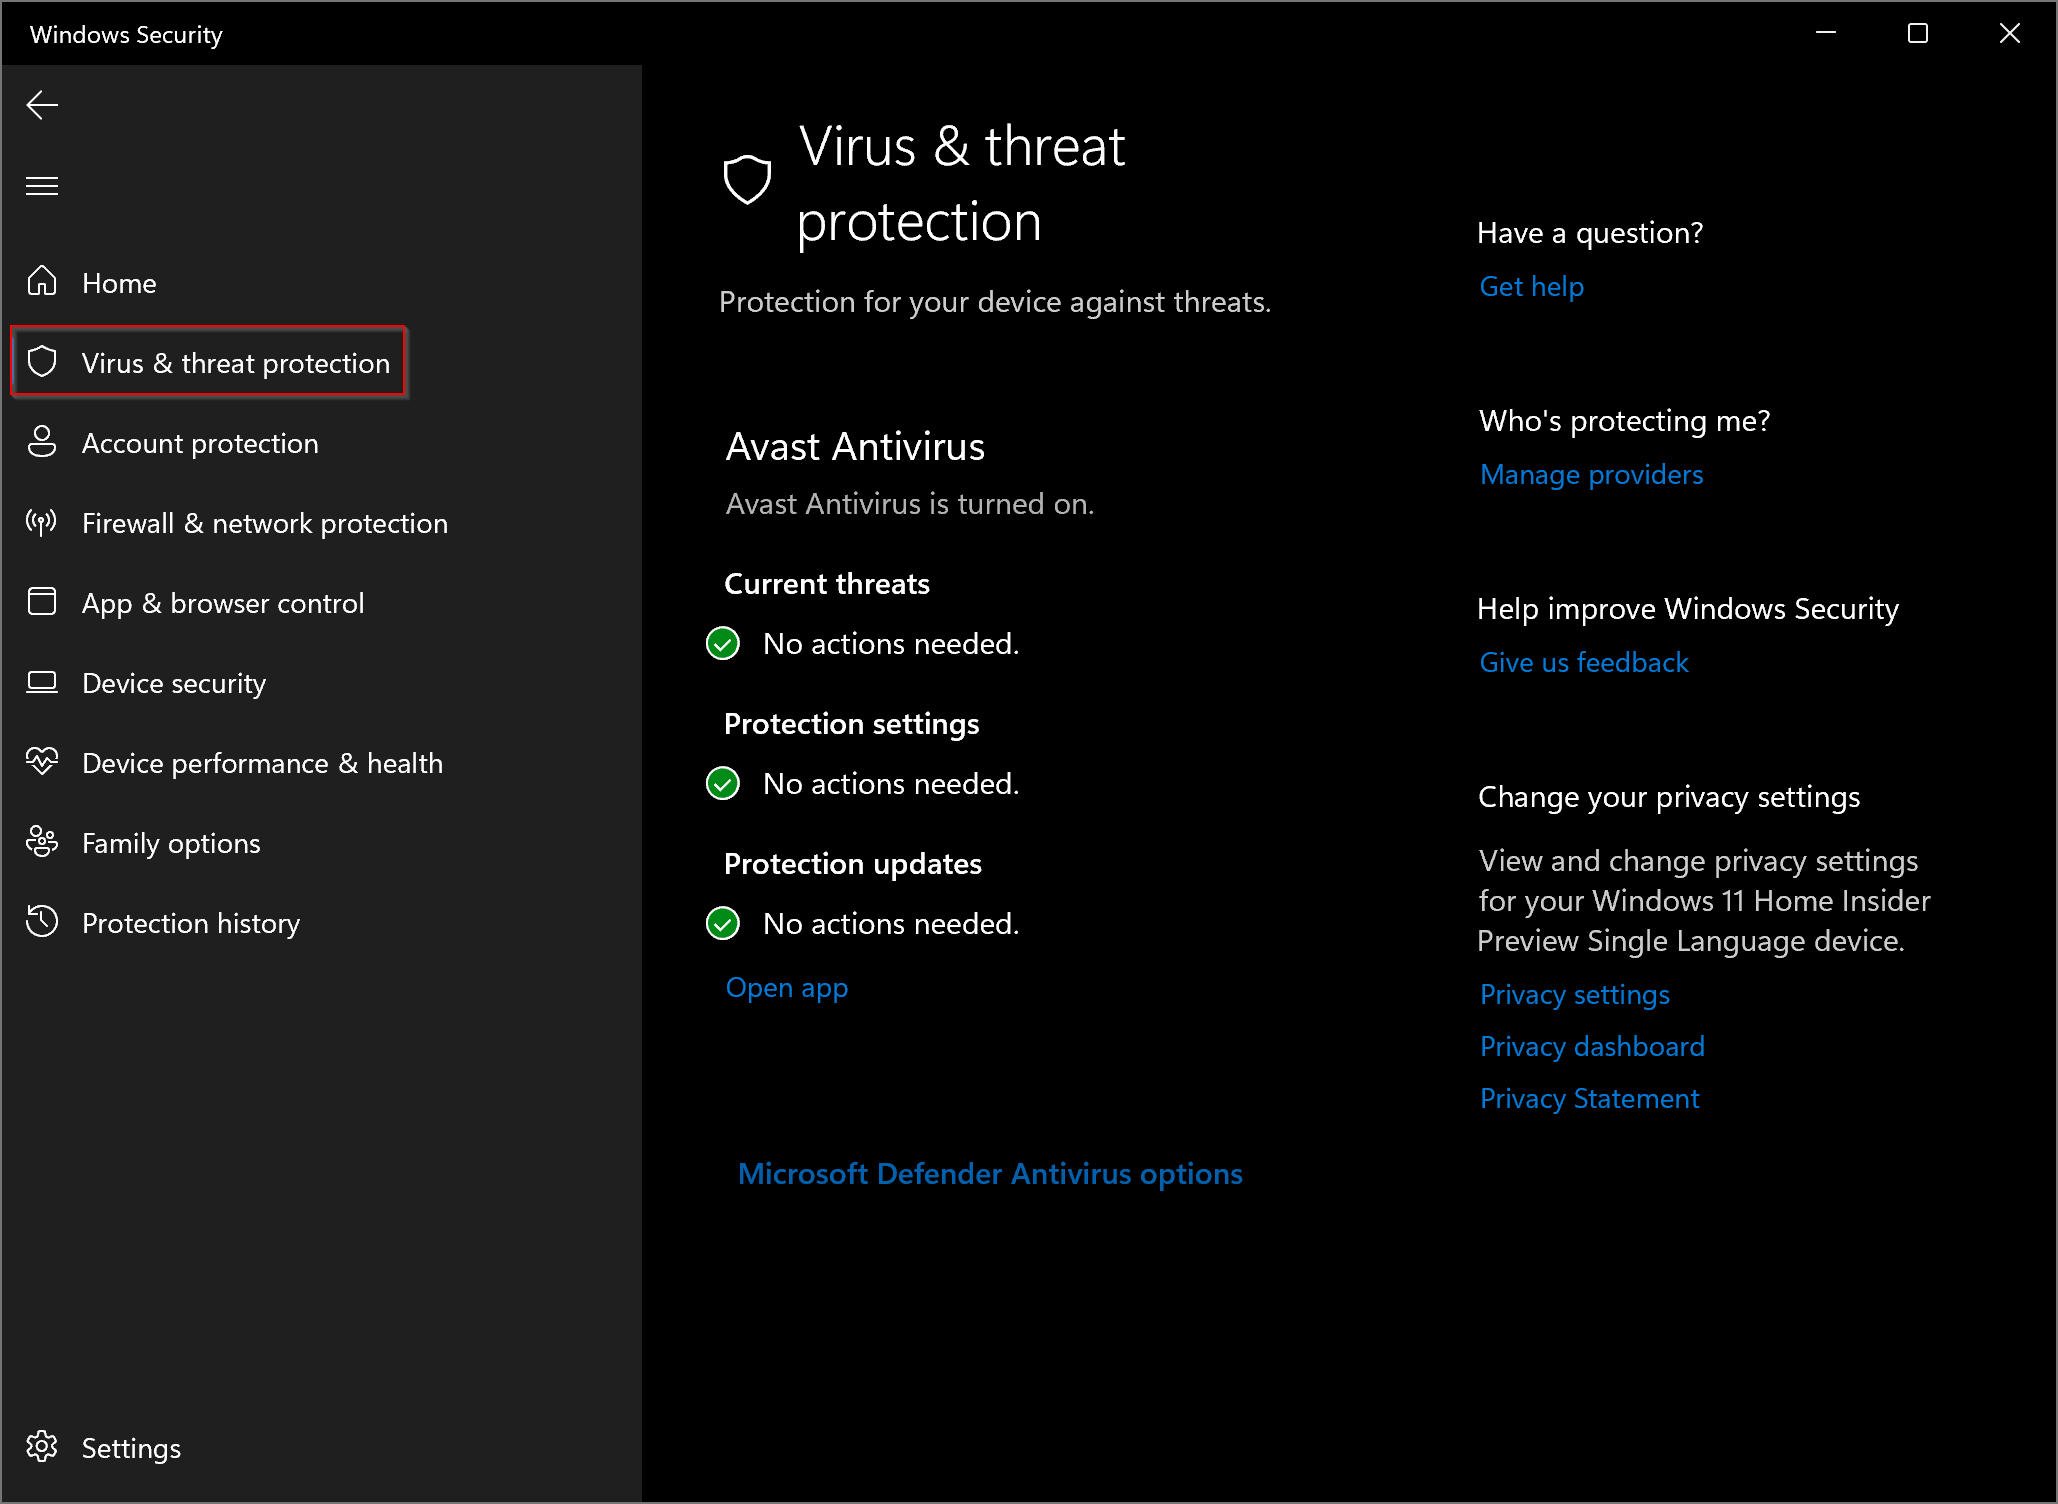2058x1504 pixels.
Task: Click the Device performance heart icon
Action: click(42, 761)
